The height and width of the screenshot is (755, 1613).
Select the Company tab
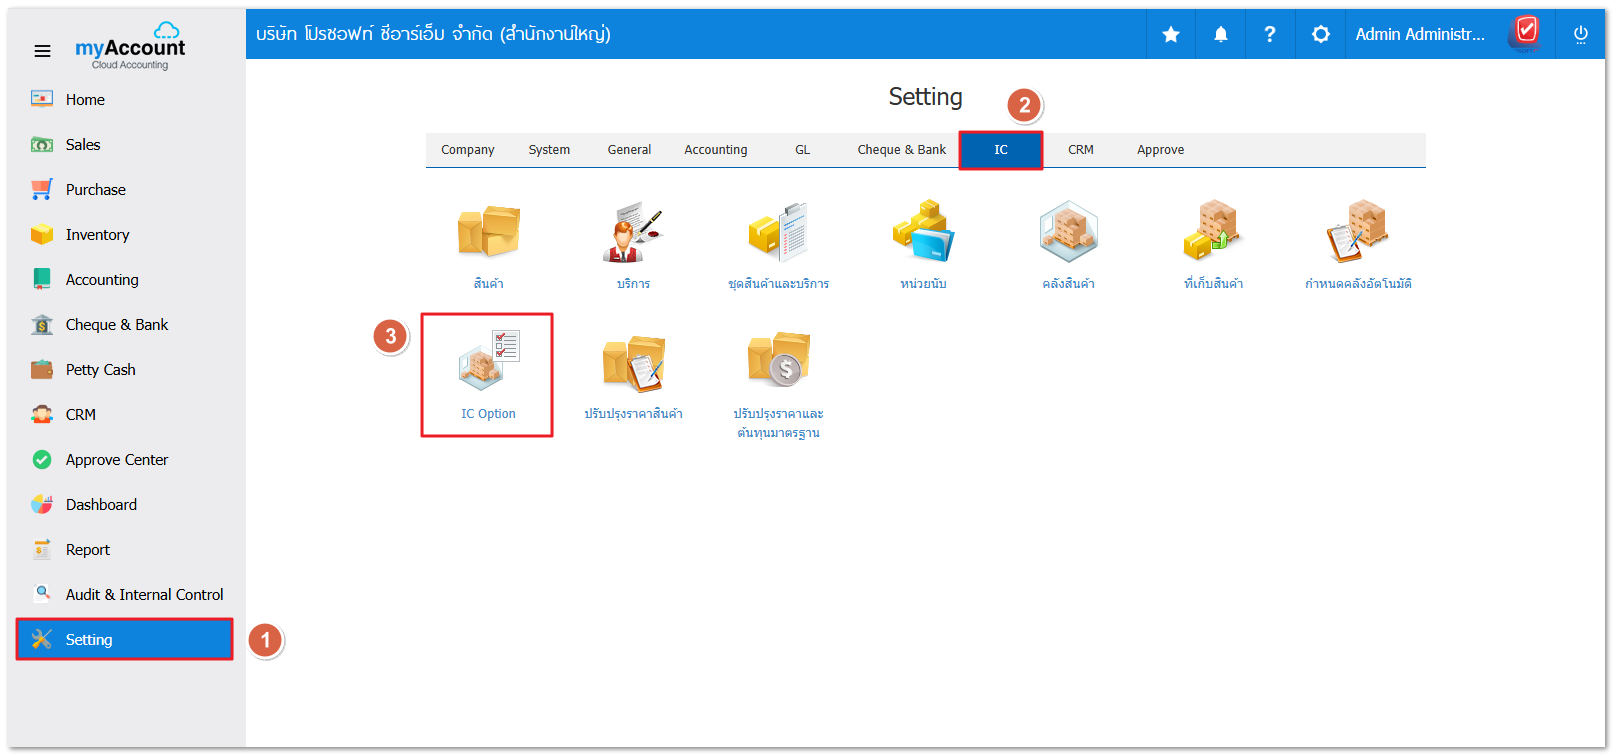[467, 150]
